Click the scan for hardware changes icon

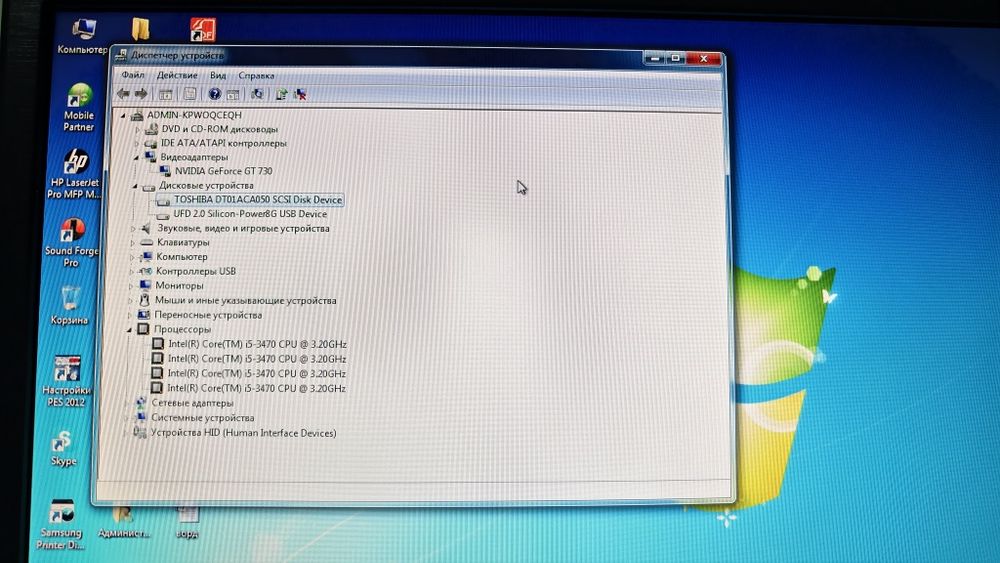(257, 94)
